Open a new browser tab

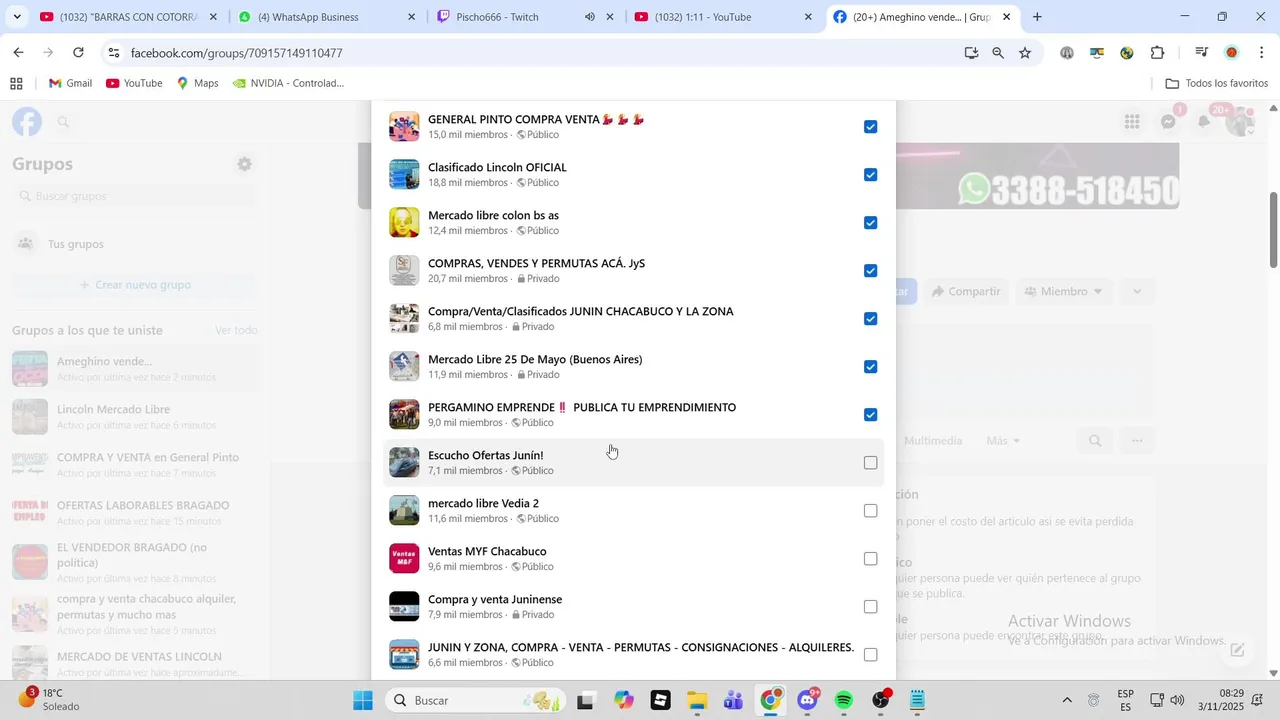coord(1037,17)
